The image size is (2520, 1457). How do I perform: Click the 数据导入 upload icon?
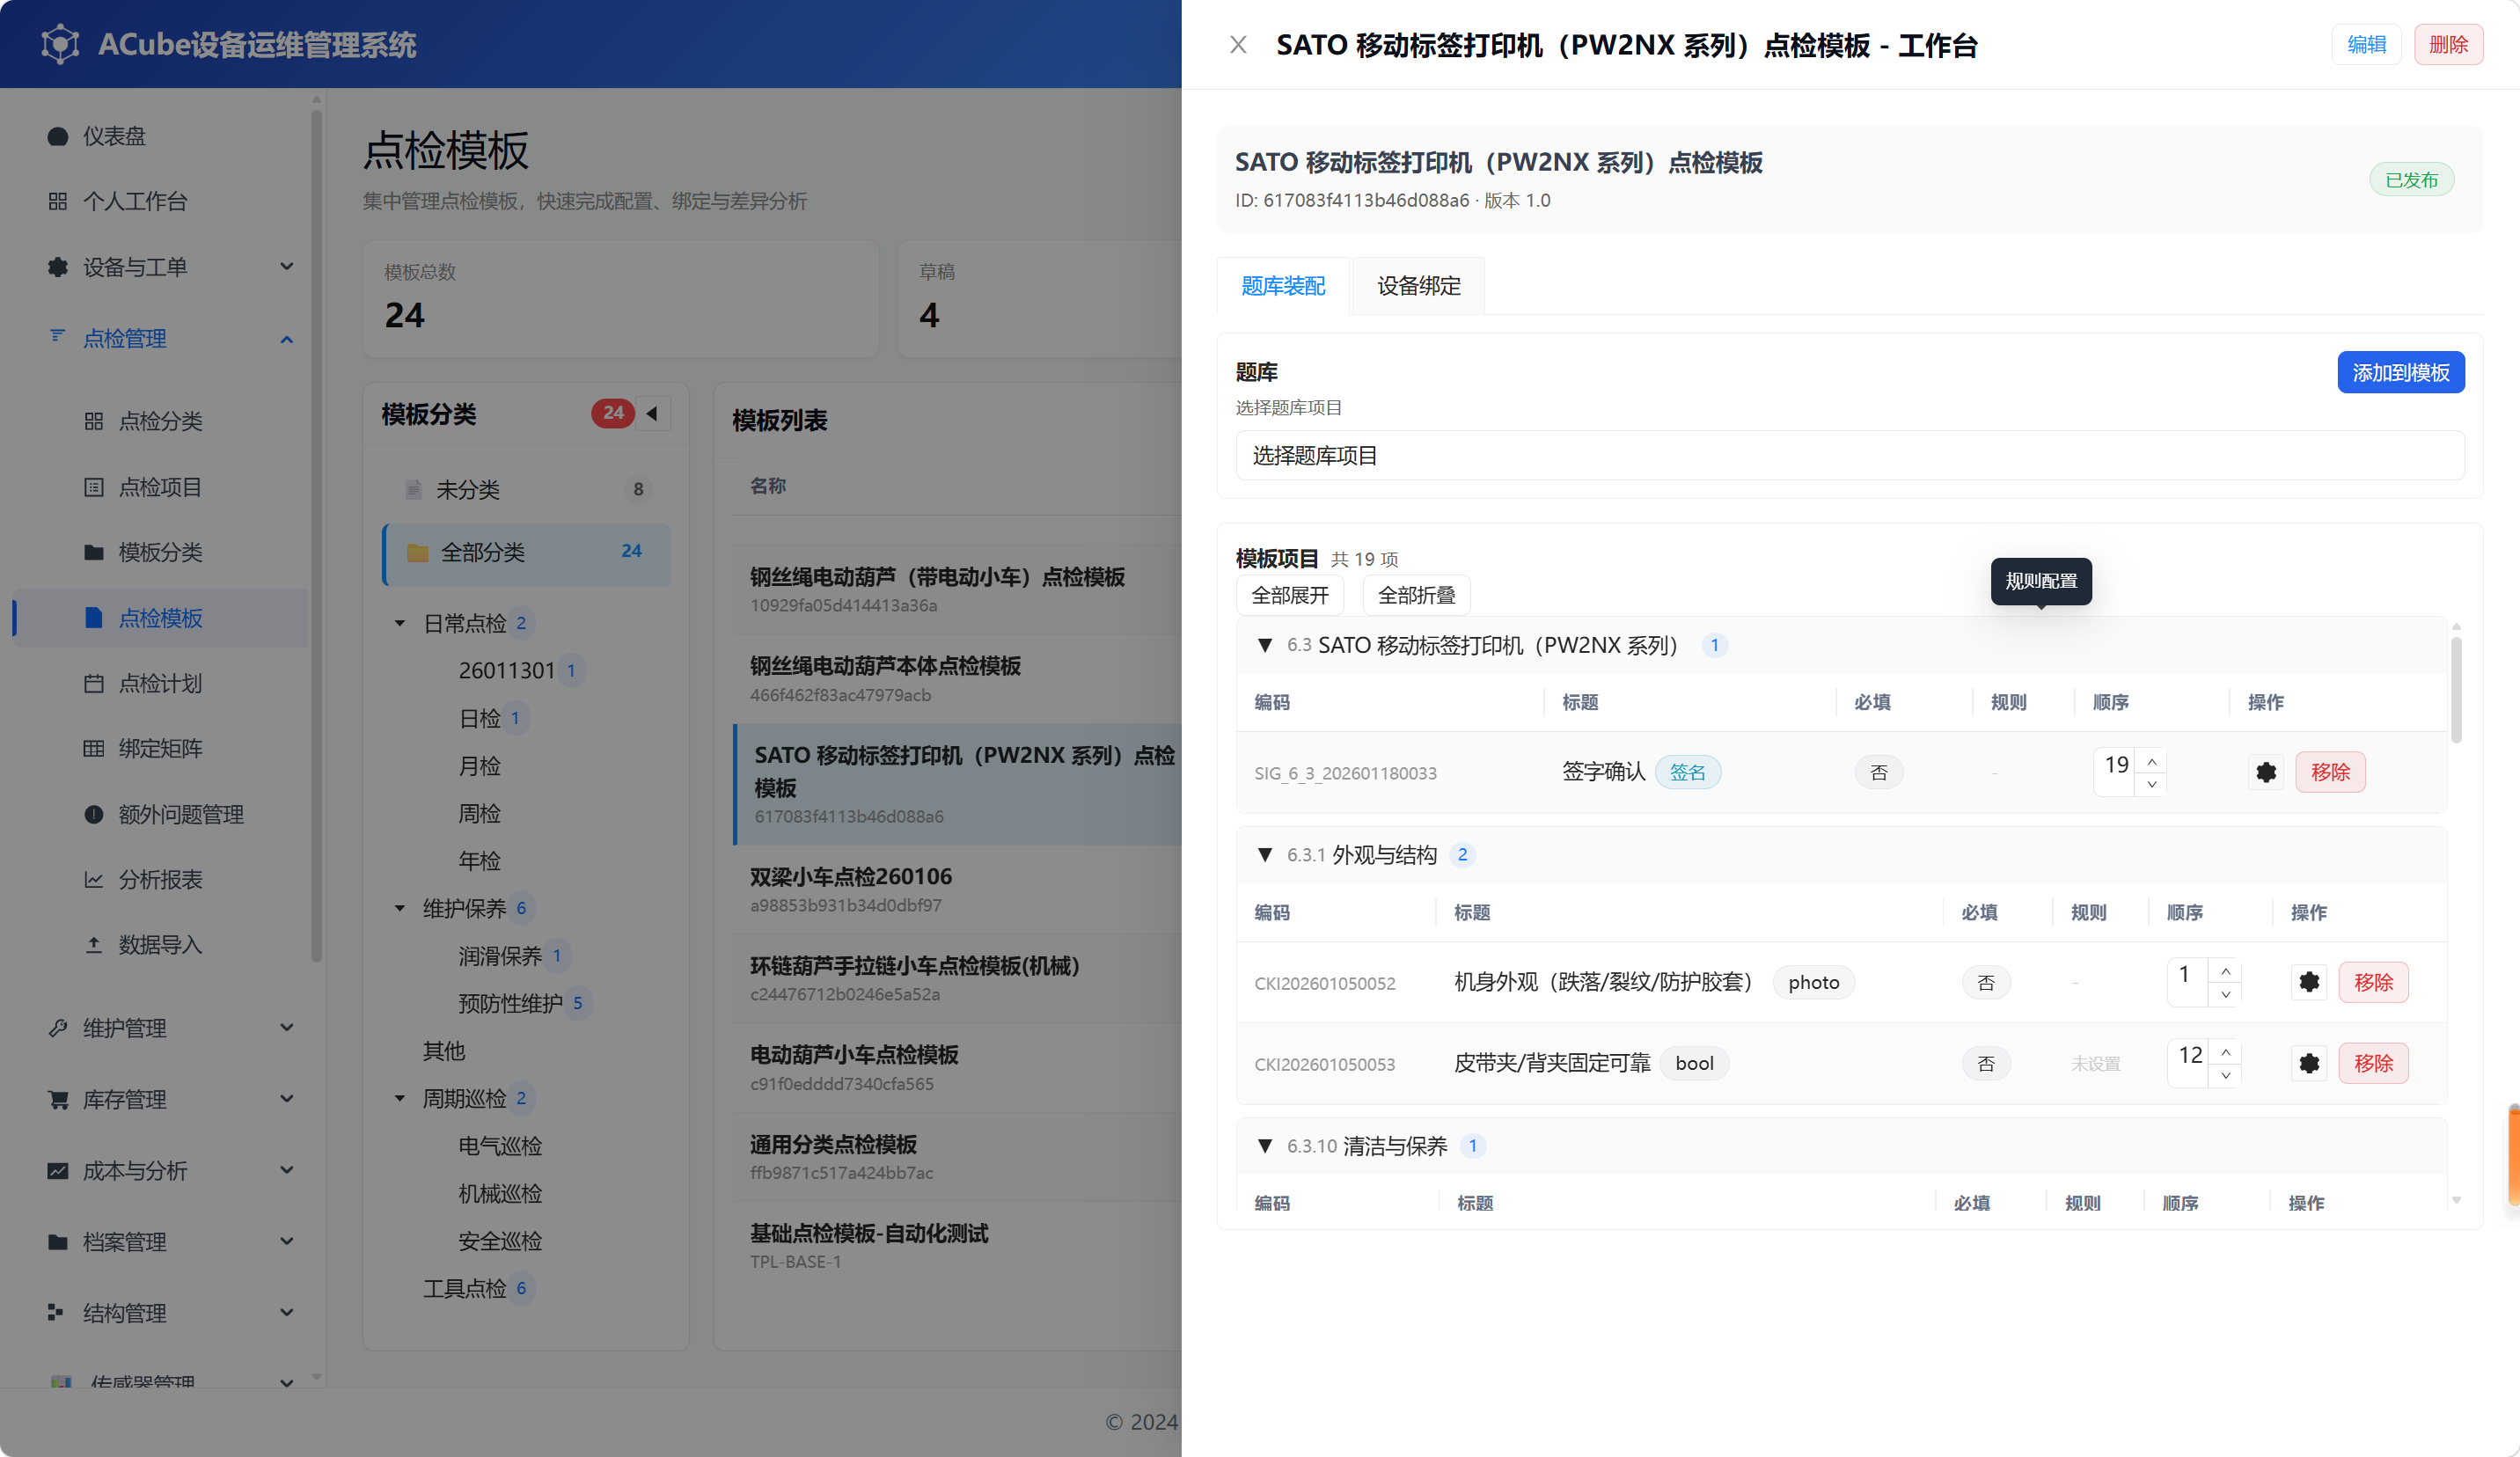point(94,944)
